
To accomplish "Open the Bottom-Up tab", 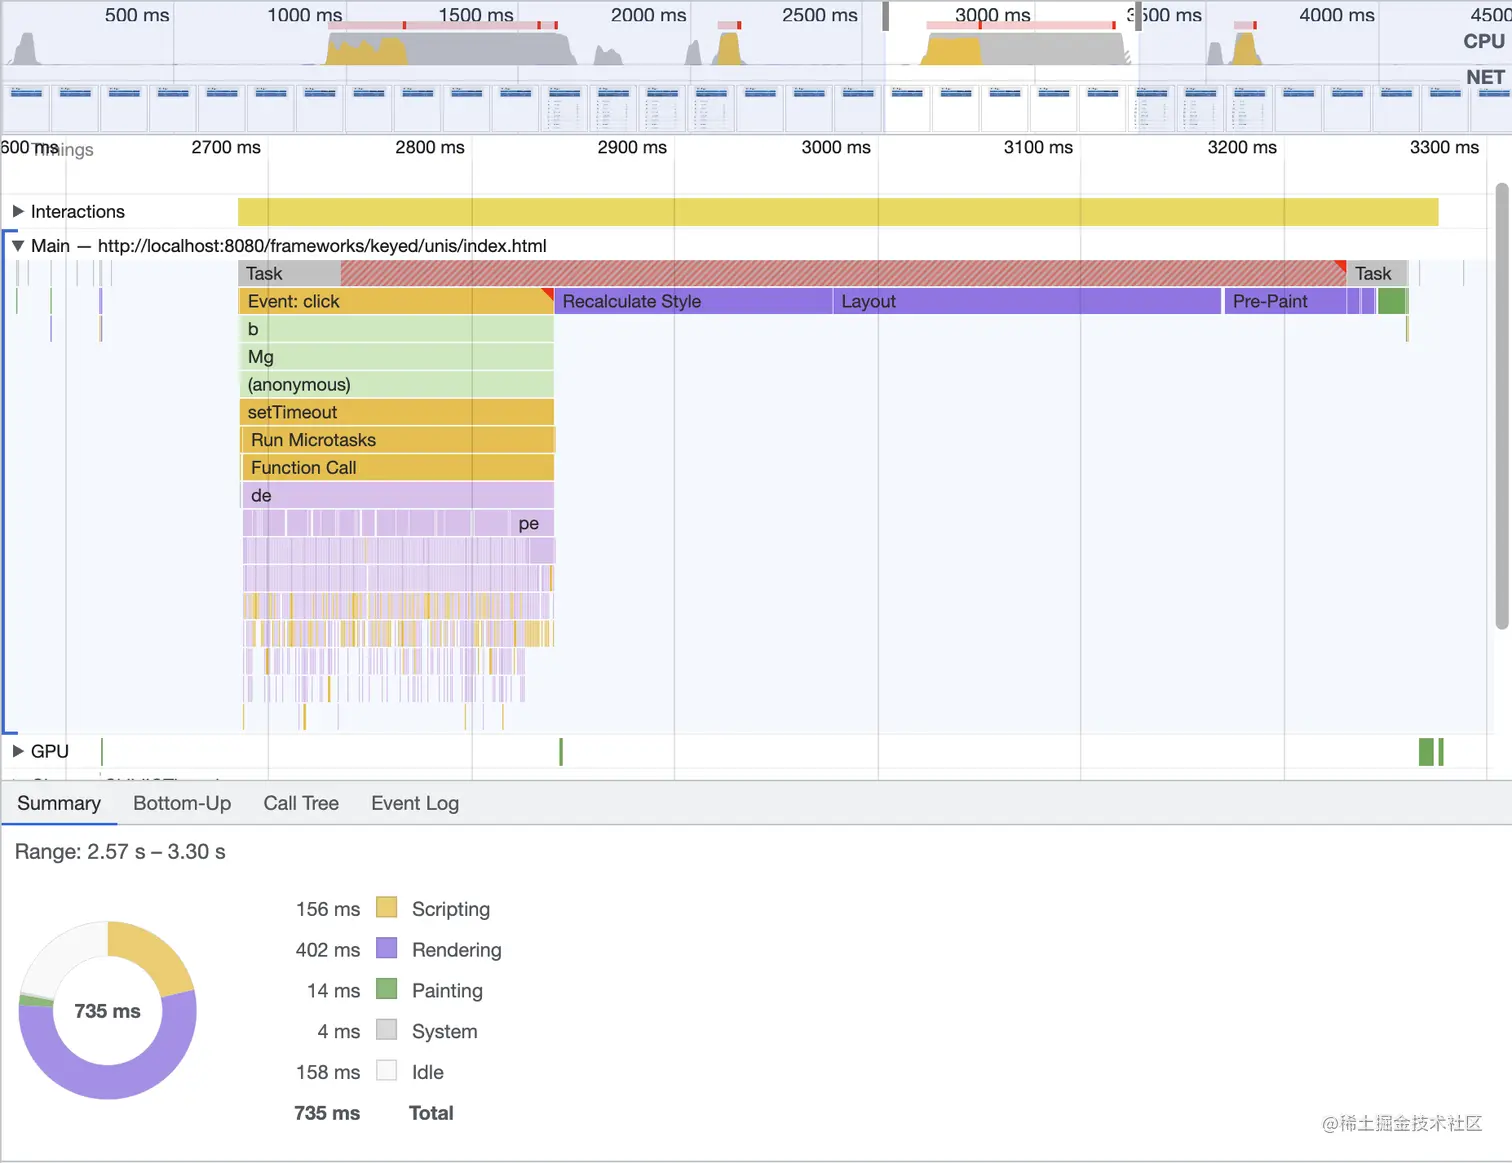I will coord(182,803).
